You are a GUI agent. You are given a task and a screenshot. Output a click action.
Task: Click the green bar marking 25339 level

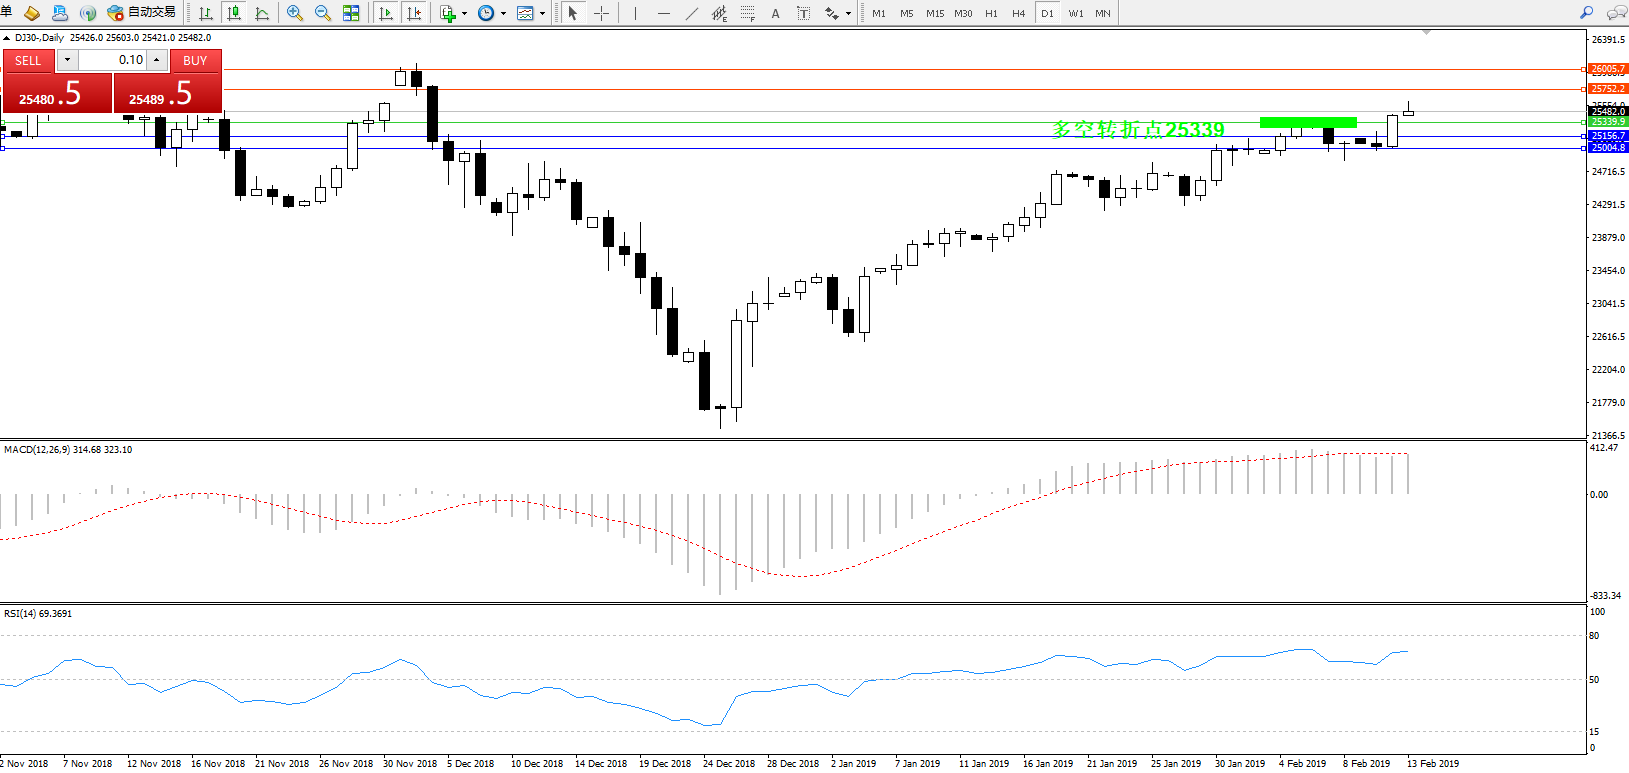click(1308, 123)
